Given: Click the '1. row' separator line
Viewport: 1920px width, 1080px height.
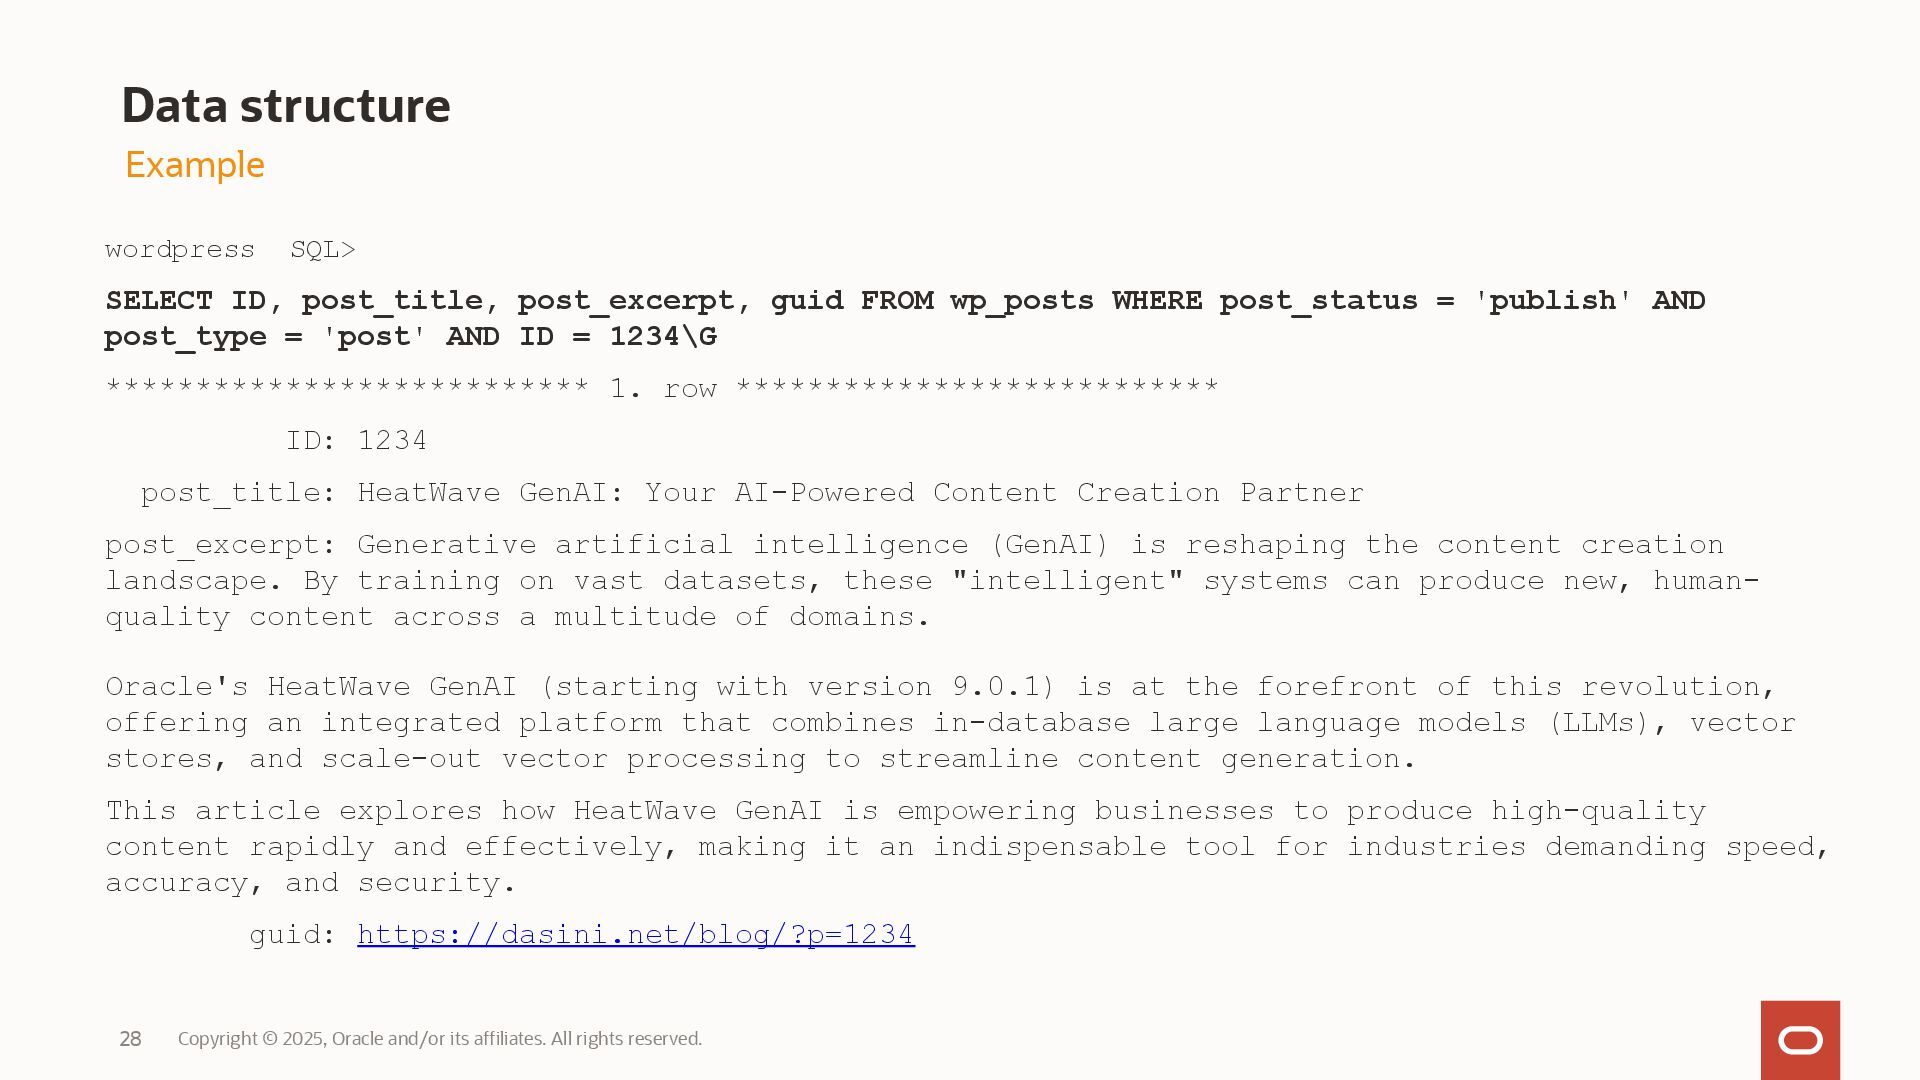Looking at the screenshot, I should (x=662, y=388).
